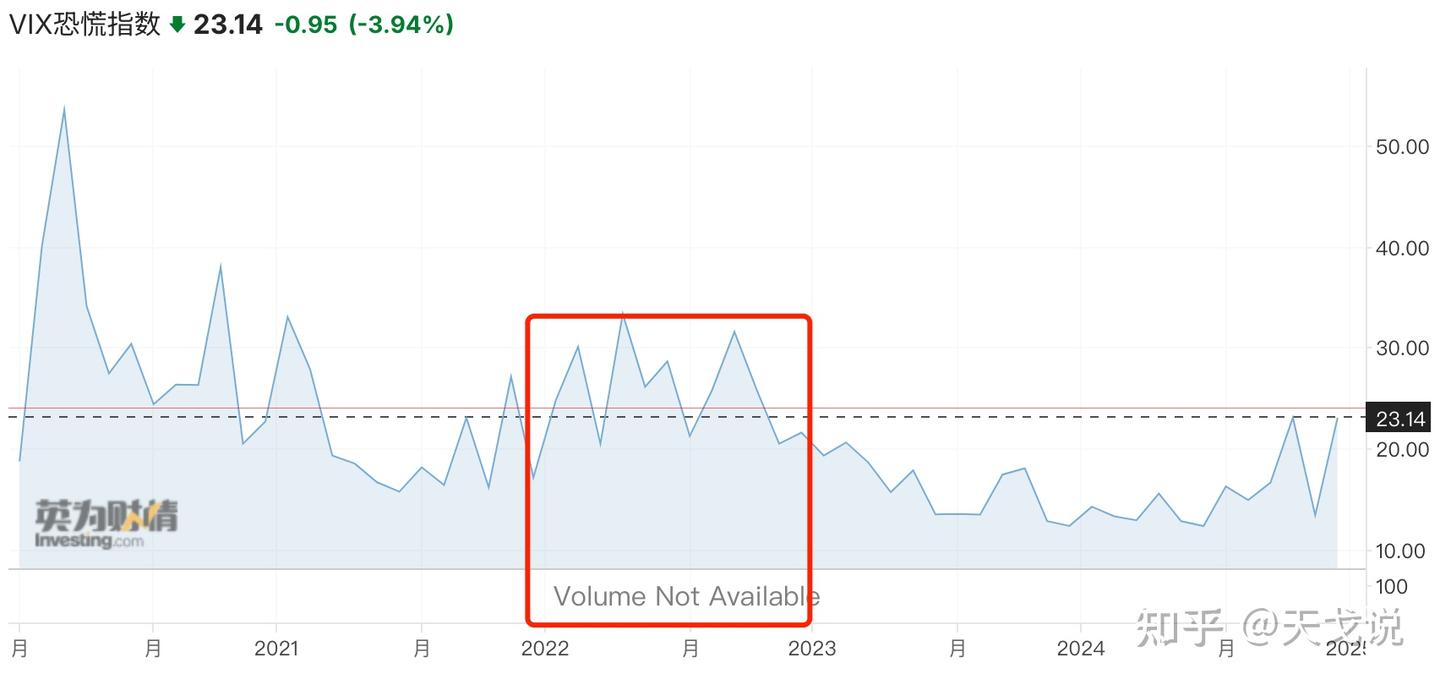Click the 100 volume axis label
The width and height of the screenshot is (1440, 685).
[x=1392, y=586]
